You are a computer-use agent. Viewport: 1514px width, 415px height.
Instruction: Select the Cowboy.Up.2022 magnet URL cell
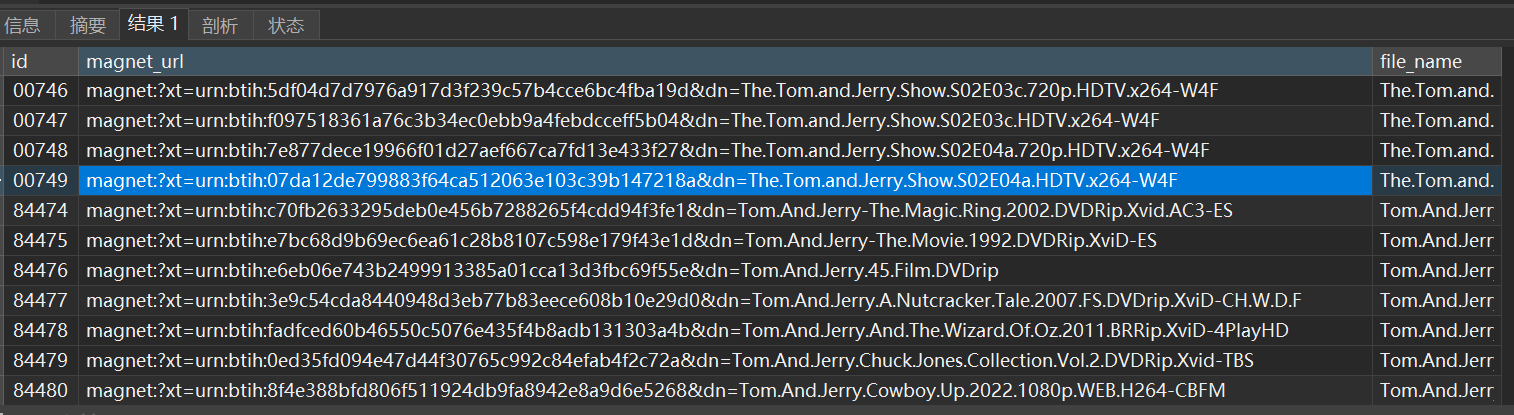pyautogui.click(x=655, y=390)
